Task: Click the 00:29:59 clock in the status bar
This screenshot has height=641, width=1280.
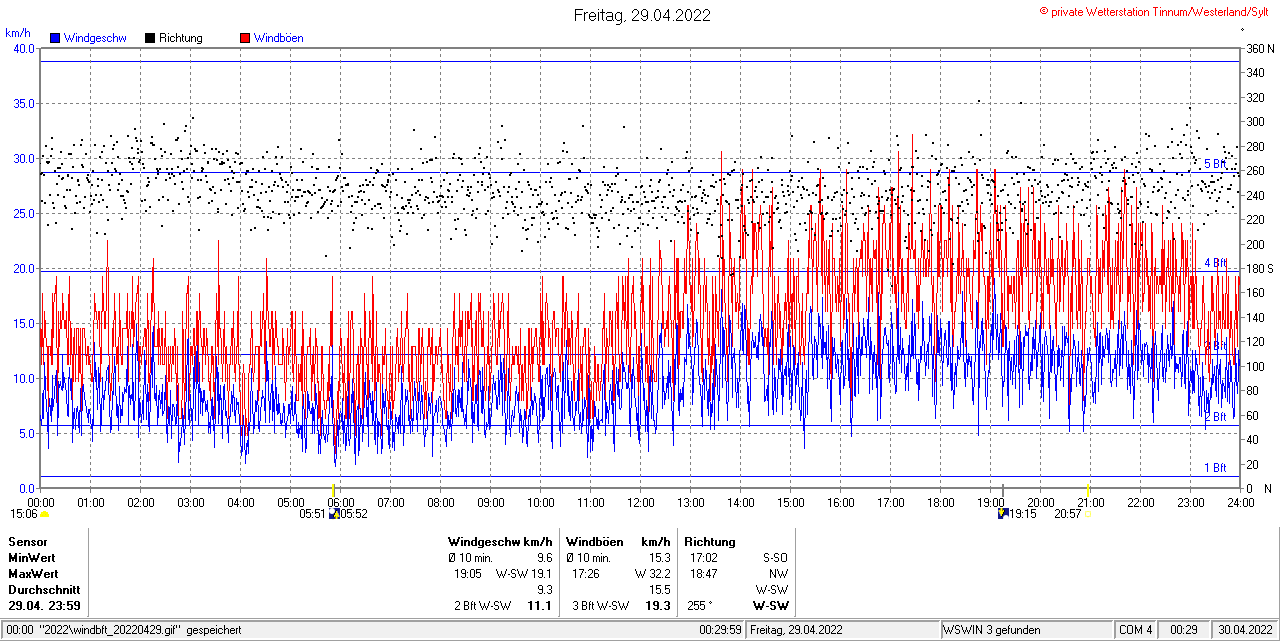Action: click(x=720, y=630)
